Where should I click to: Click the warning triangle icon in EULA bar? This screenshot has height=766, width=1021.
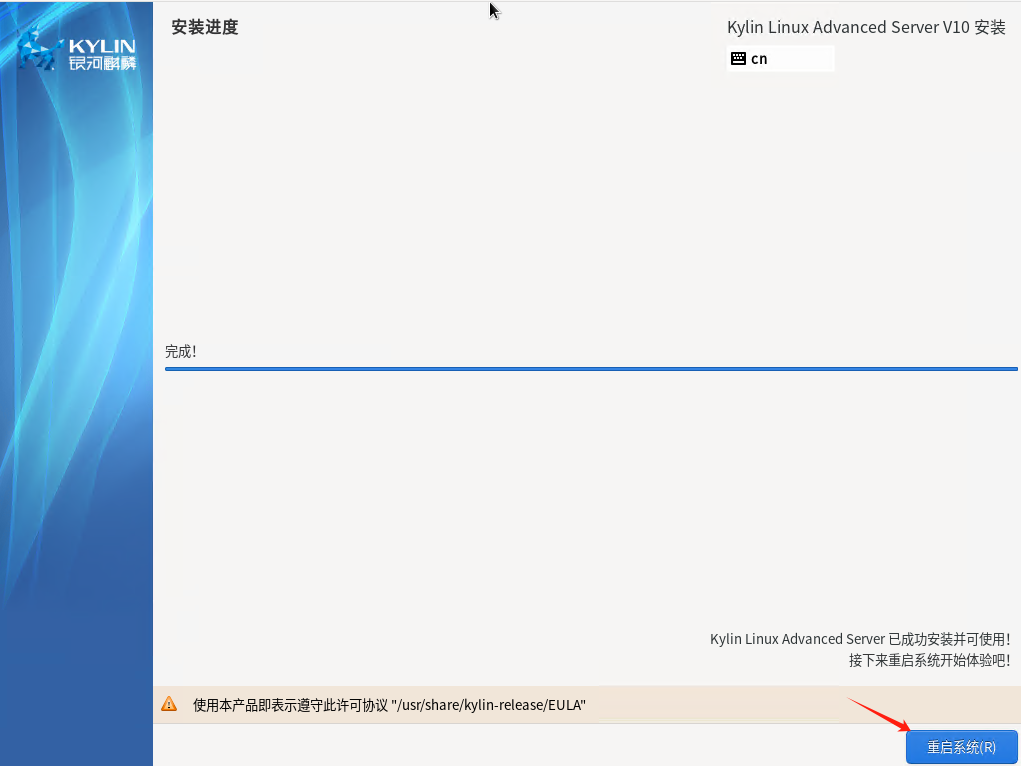169,704
